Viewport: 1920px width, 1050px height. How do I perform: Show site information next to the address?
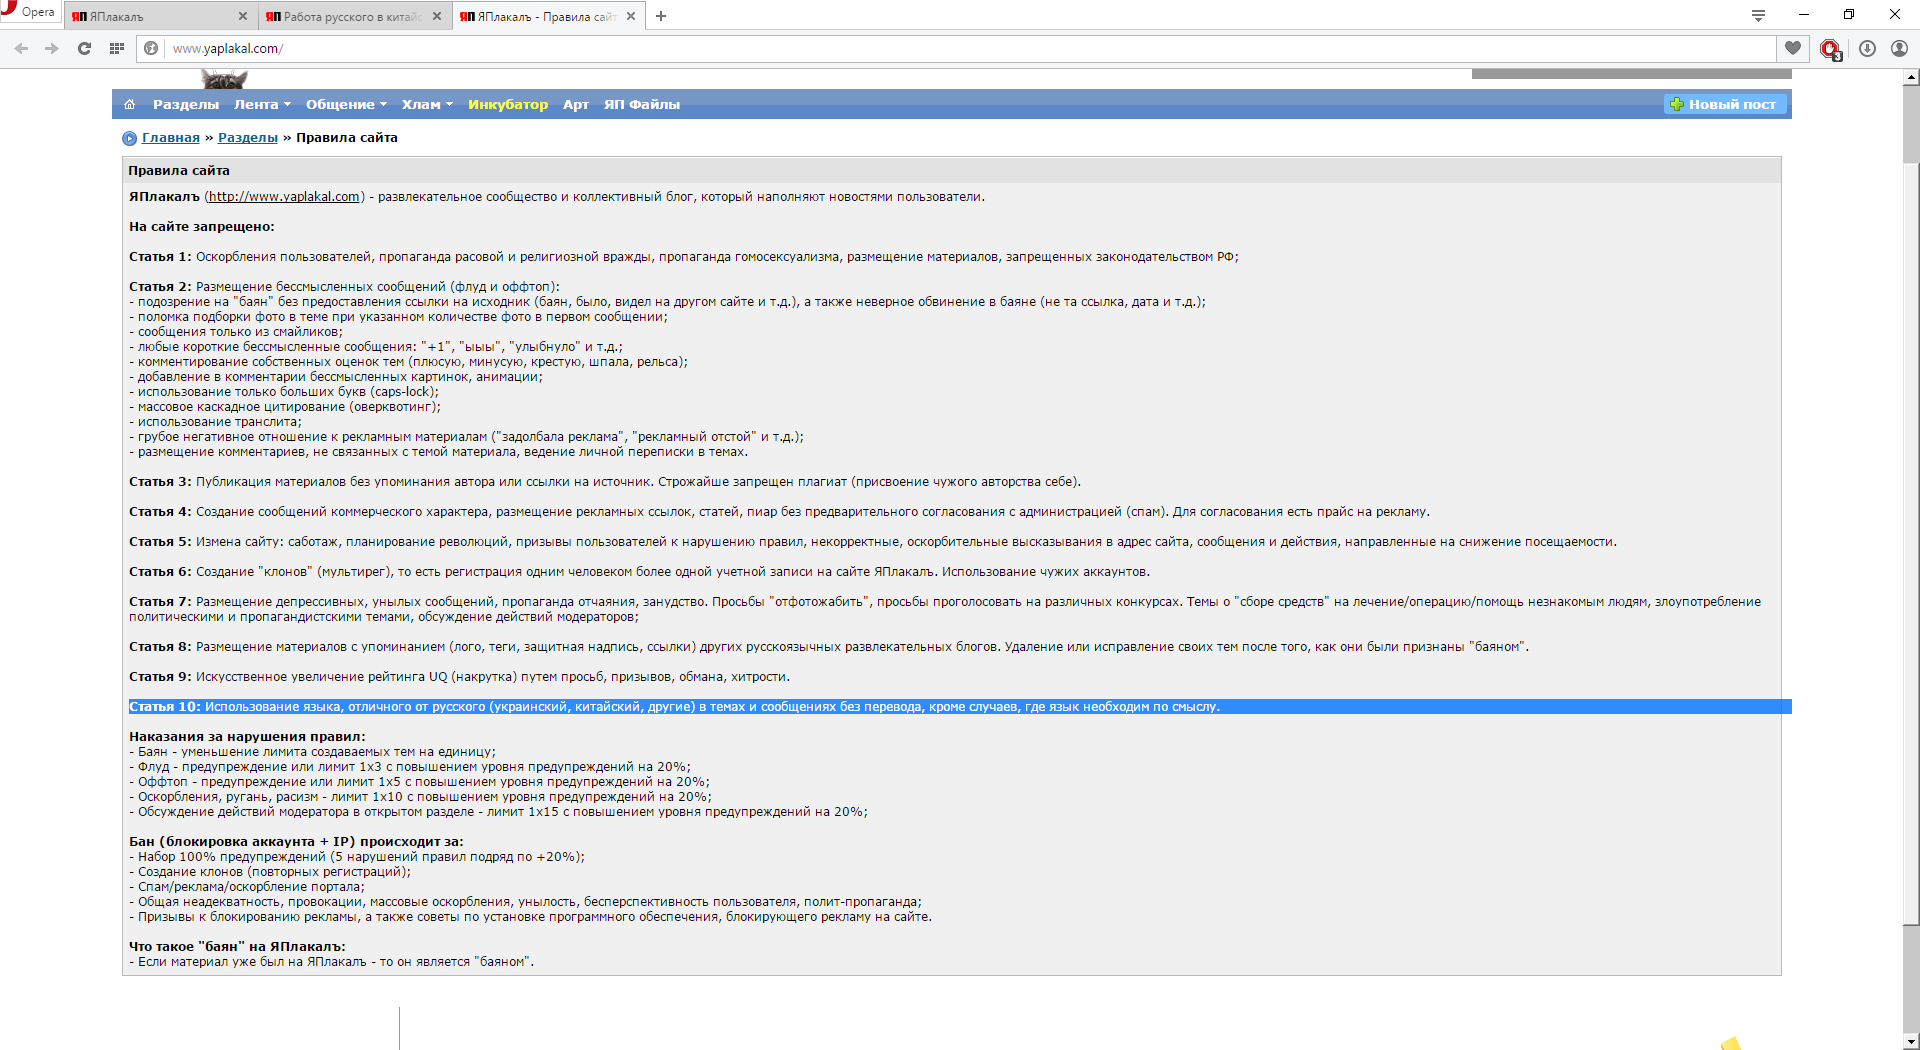click(151, 48)
